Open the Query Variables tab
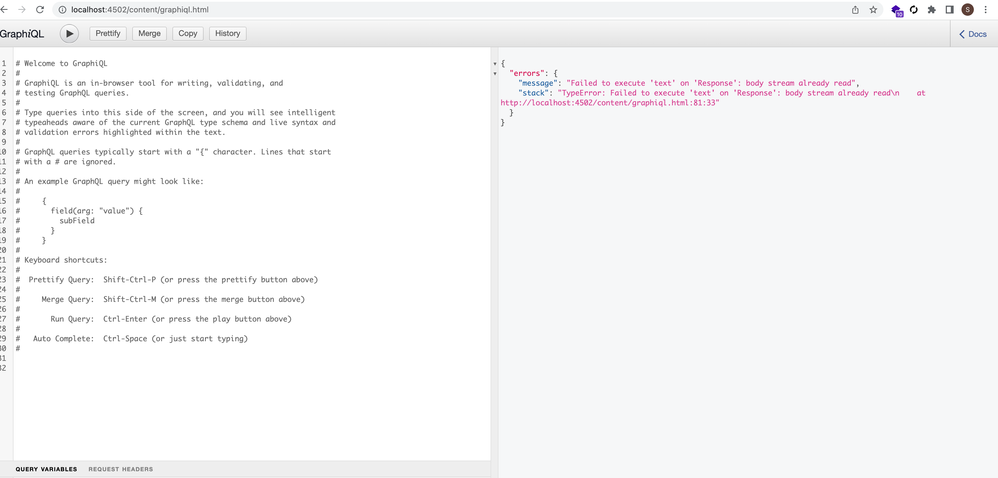The image size is (998, 478). tap(46, 469)
